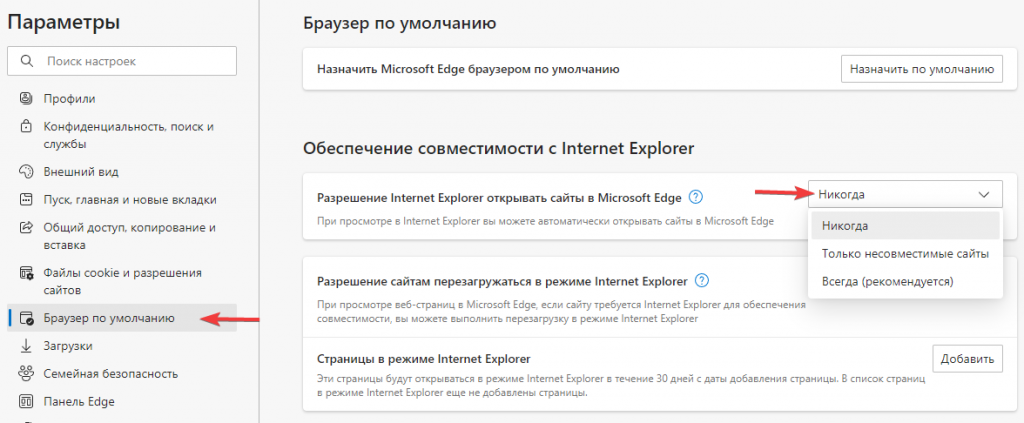This screenshot has height=423, width=1024.
Task: Click the Добавить button
Action: click(x=967, y=359)
